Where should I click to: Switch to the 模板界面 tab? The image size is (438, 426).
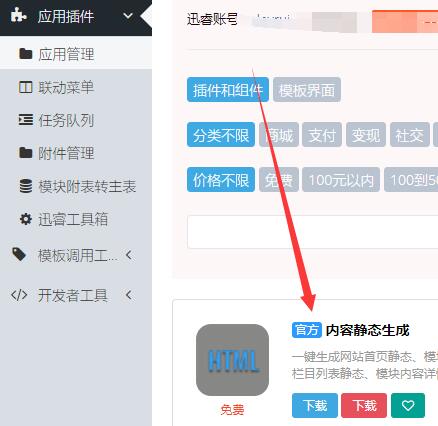(307, 90)
